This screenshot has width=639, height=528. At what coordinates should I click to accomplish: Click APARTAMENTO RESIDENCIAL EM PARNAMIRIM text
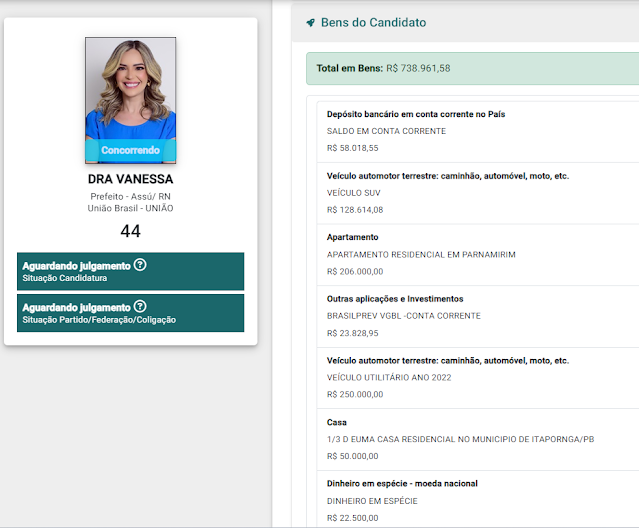421,255
